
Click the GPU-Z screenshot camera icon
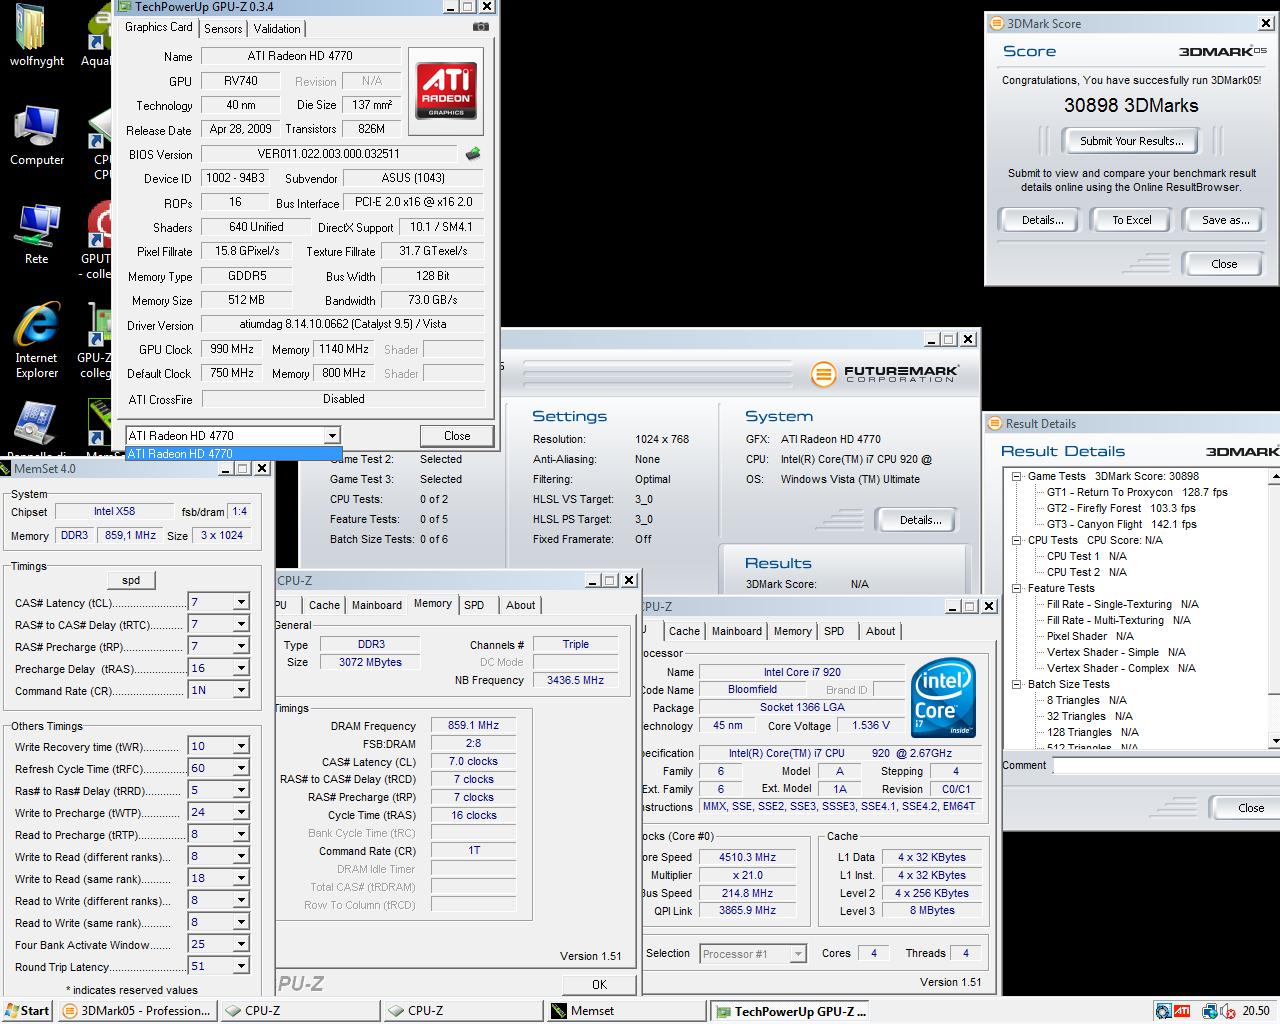[x=481, y=27]
